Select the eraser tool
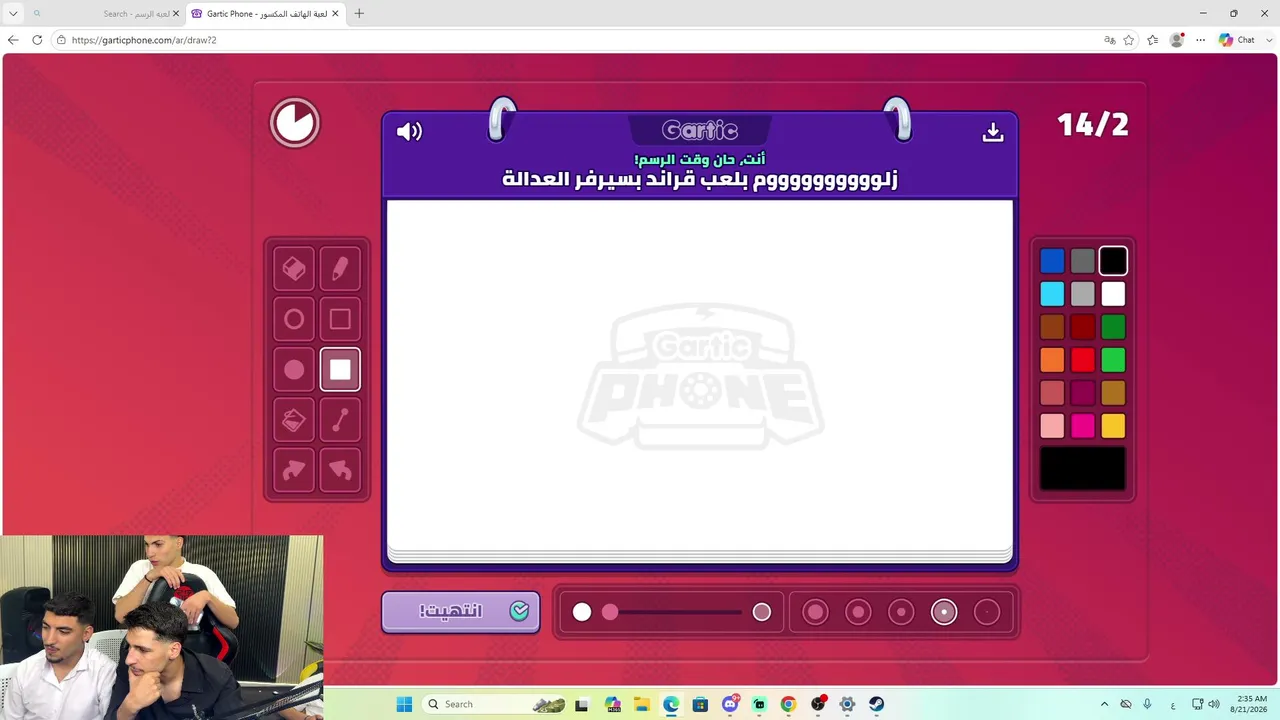Image resolution: width=1280 pixels, height=720 pixels. [x=294, y=269]
